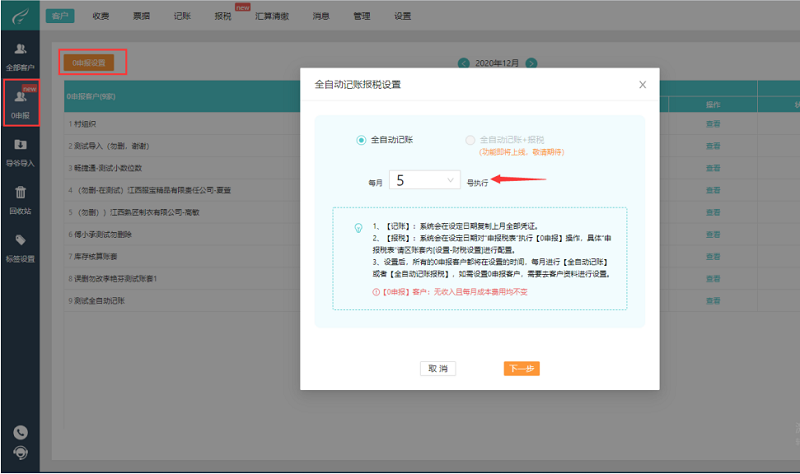Screen dimensions: 800x474
Task: Click the 0申报设置 button
Action: (x=90, y=62)
